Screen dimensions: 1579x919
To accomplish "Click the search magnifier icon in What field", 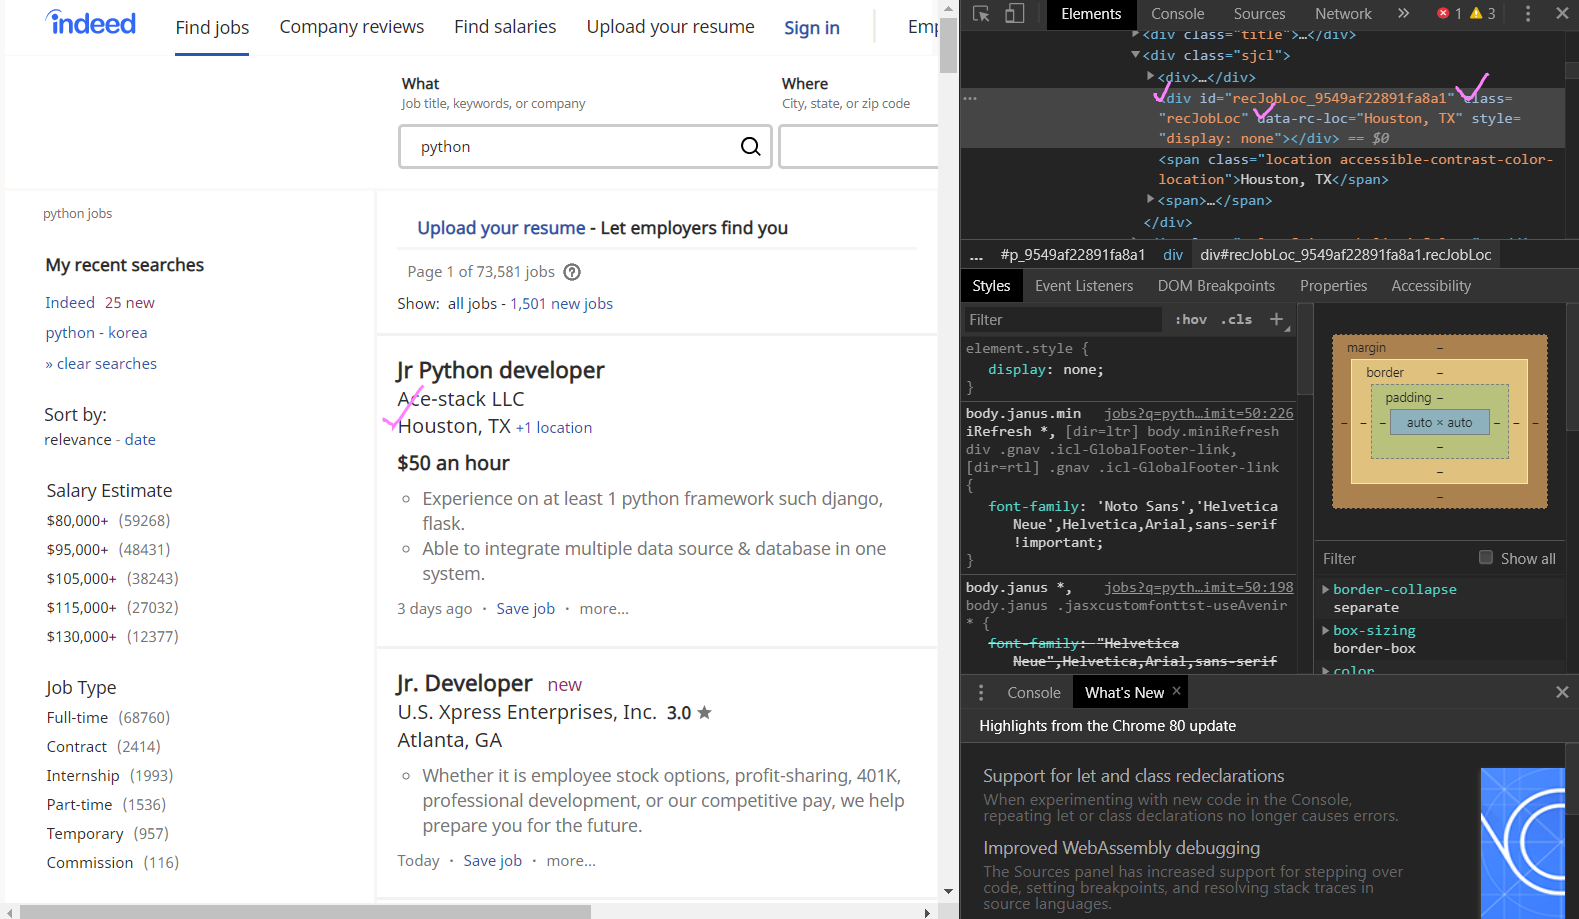I will (x=750, y=147).
